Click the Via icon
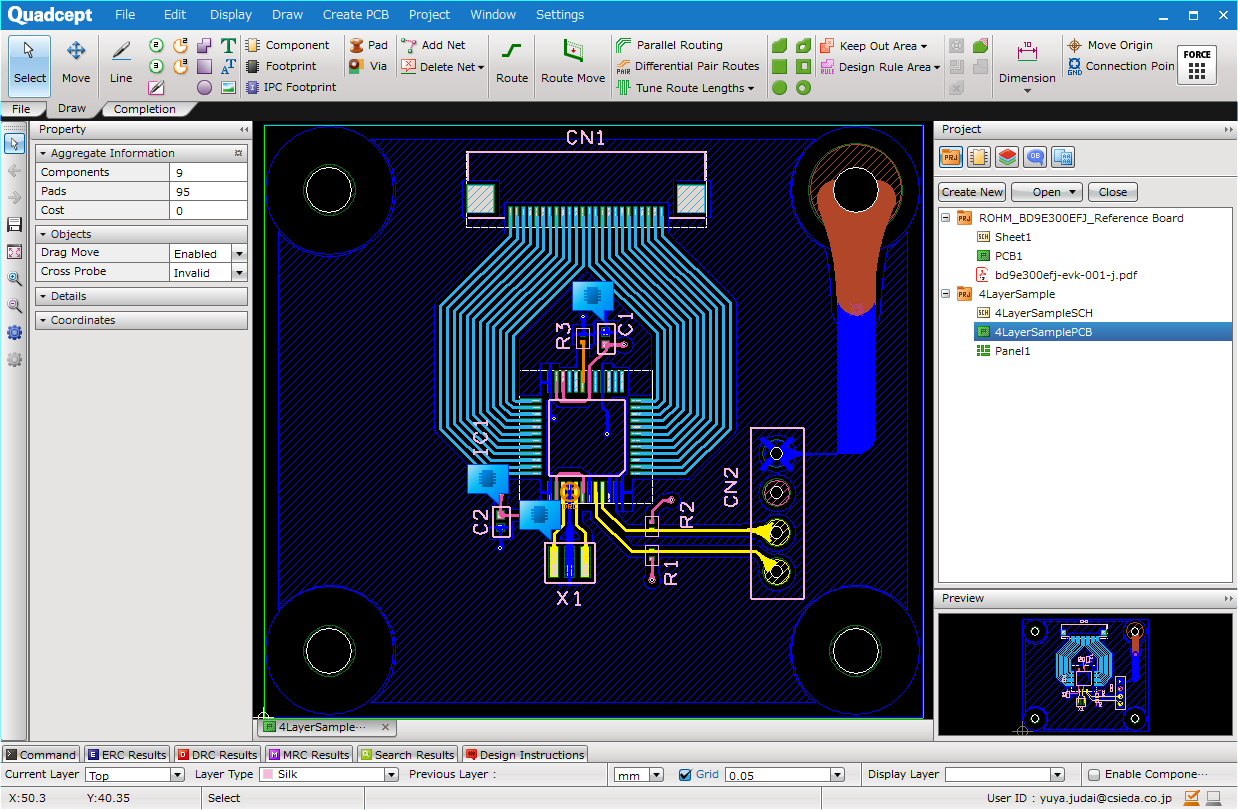 click(357, 66)
